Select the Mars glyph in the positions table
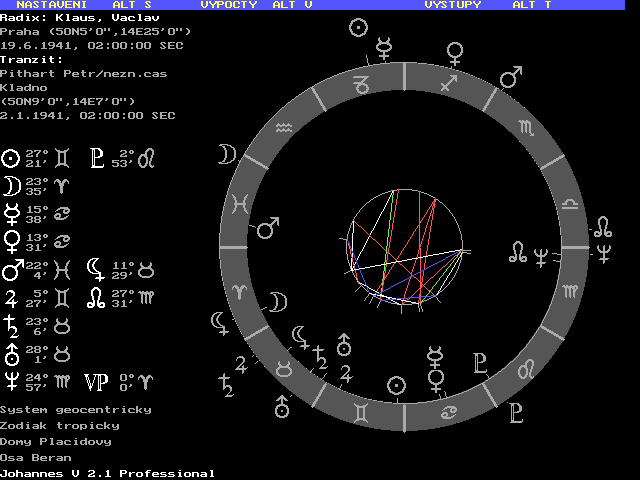The height and width of the screenshot is (480, 640). [x=12, y=270]
